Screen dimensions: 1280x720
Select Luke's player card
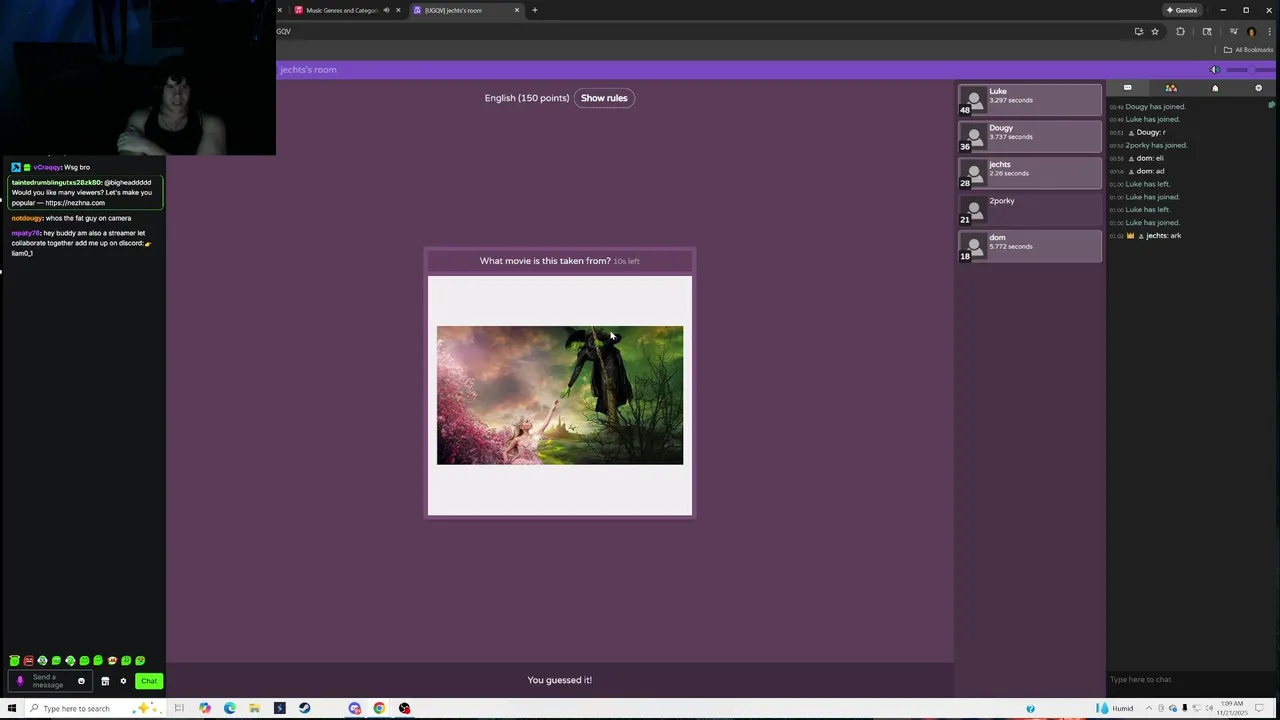pyautogui.click(x=1030, y=100)
